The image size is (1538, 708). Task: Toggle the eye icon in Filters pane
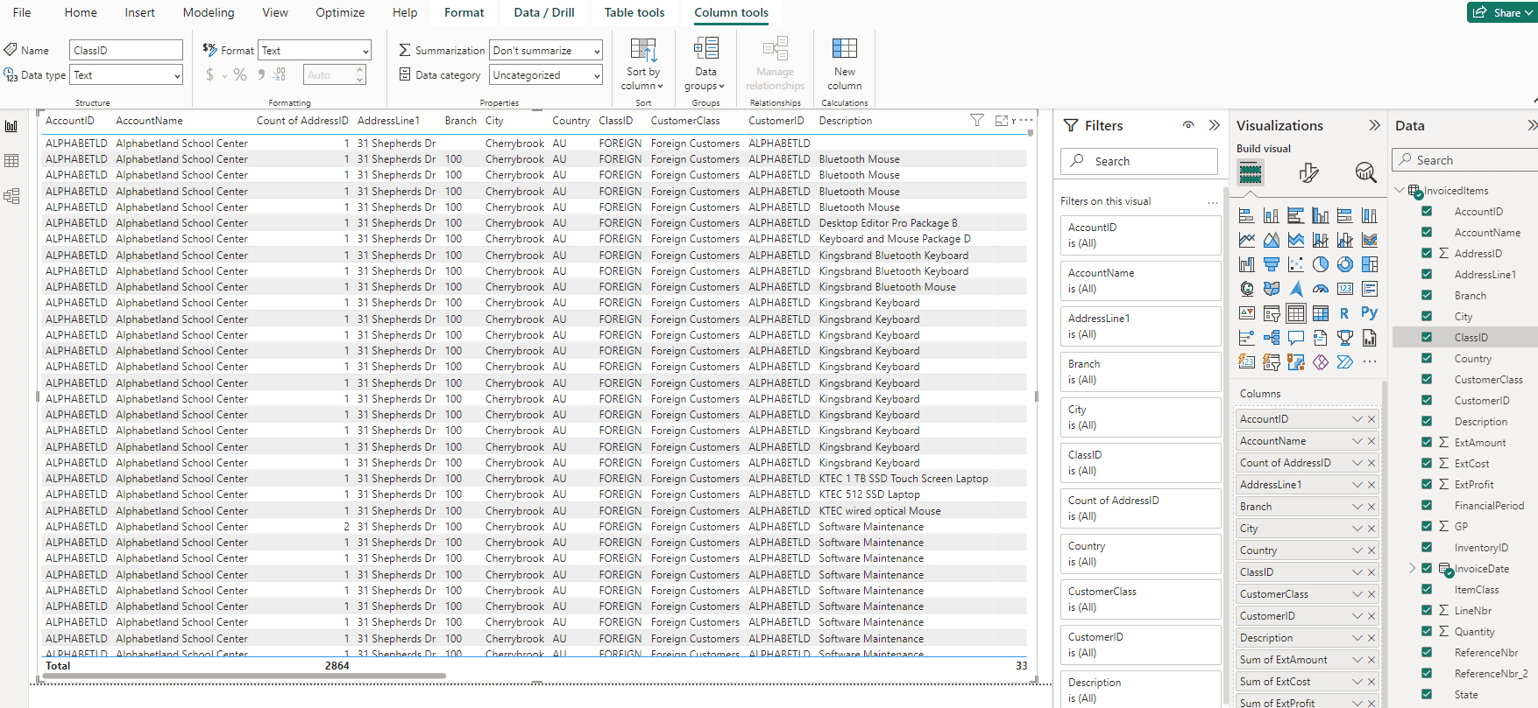[x=1188, y=125]
